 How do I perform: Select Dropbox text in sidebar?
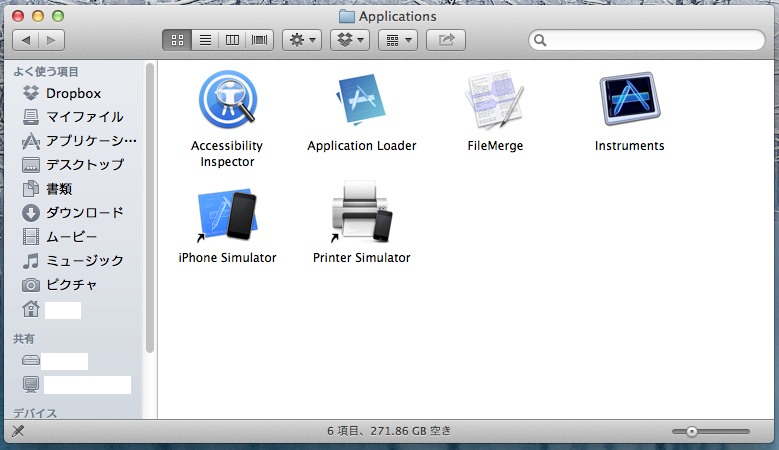[x=74, y=93]
